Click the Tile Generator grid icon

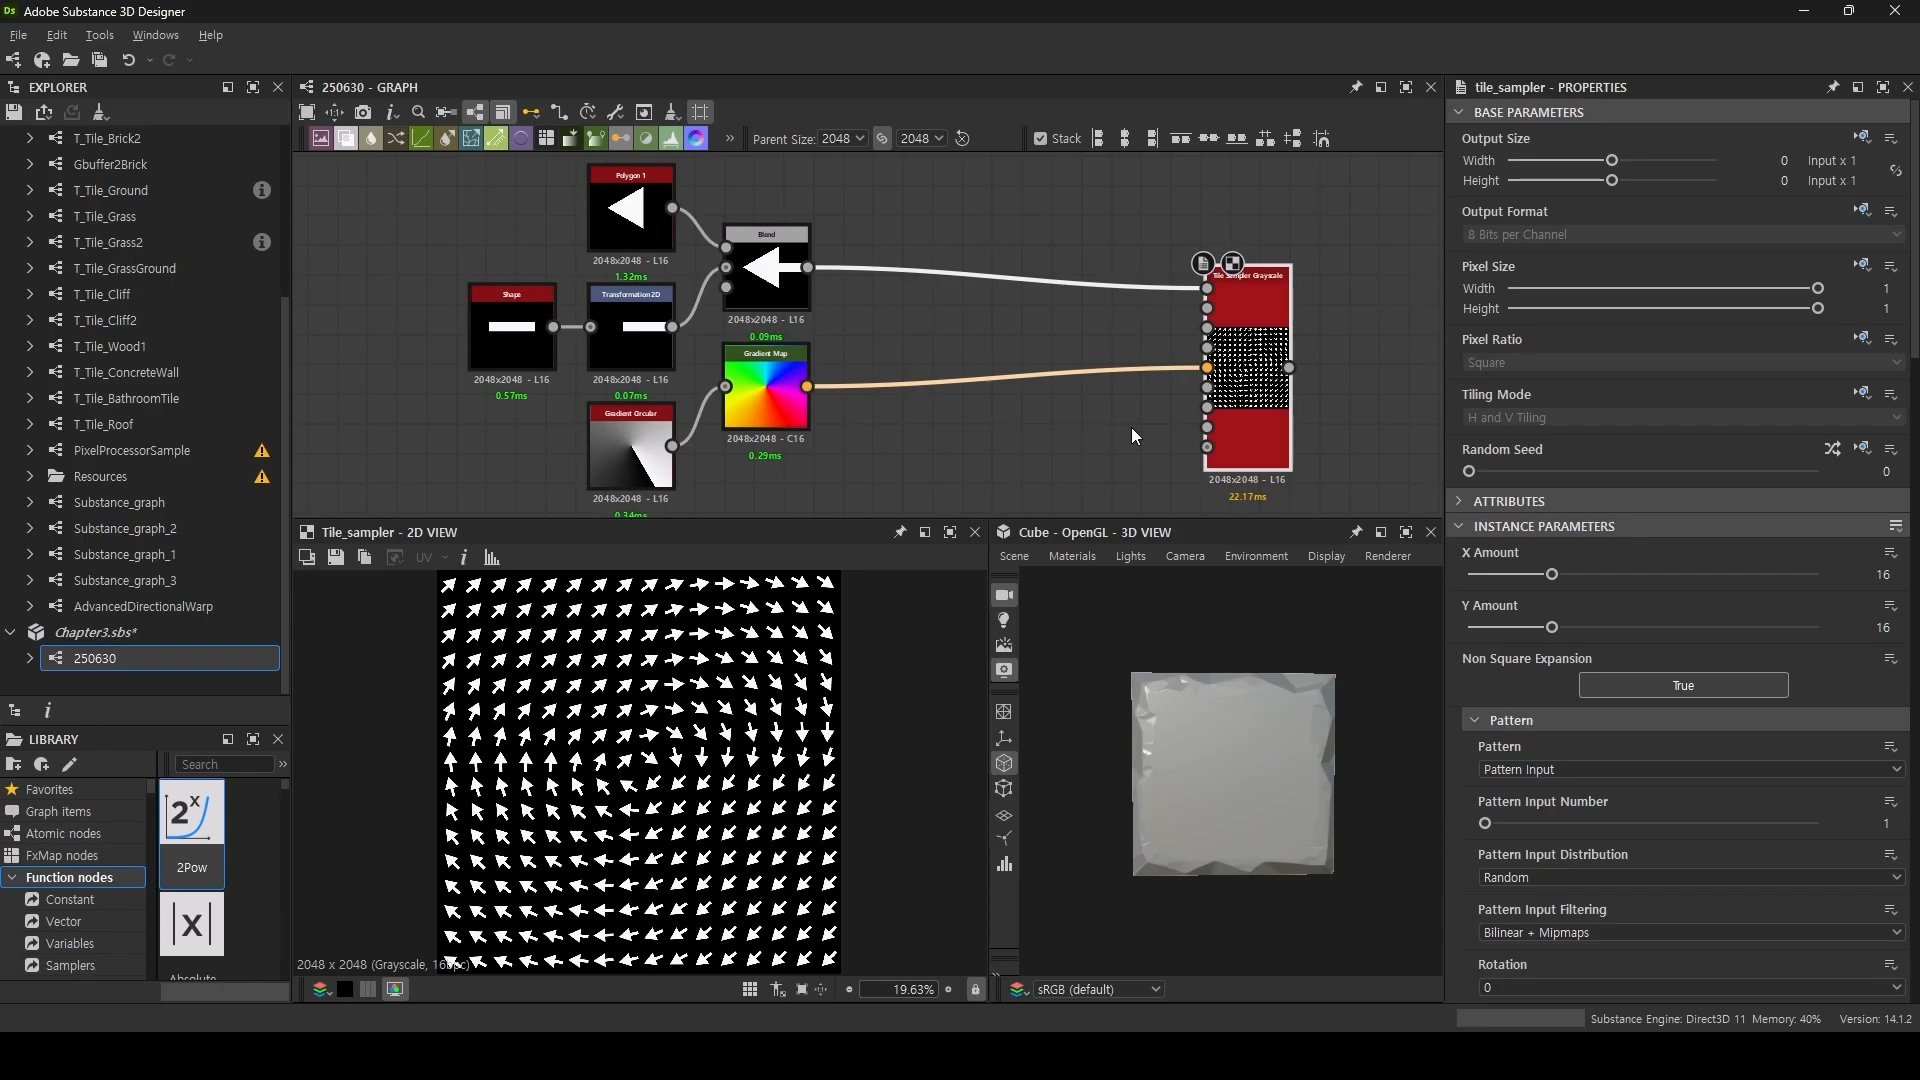(546, 139)
